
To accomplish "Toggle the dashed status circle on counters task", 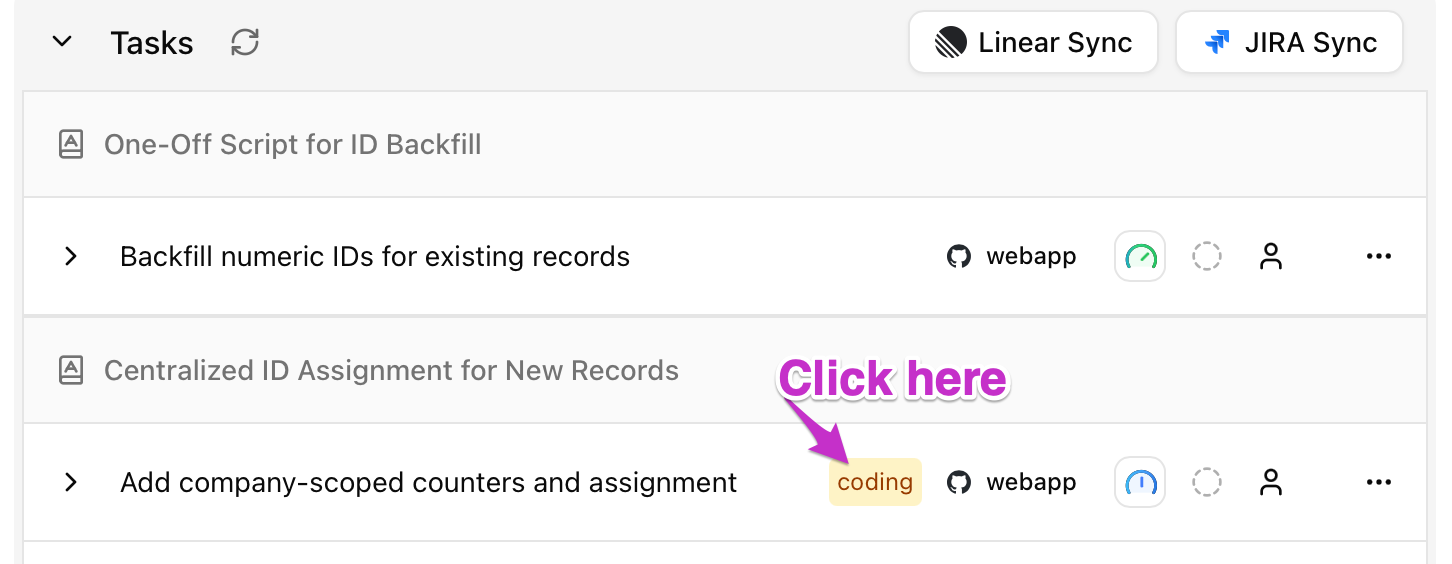I will 1207,483.
